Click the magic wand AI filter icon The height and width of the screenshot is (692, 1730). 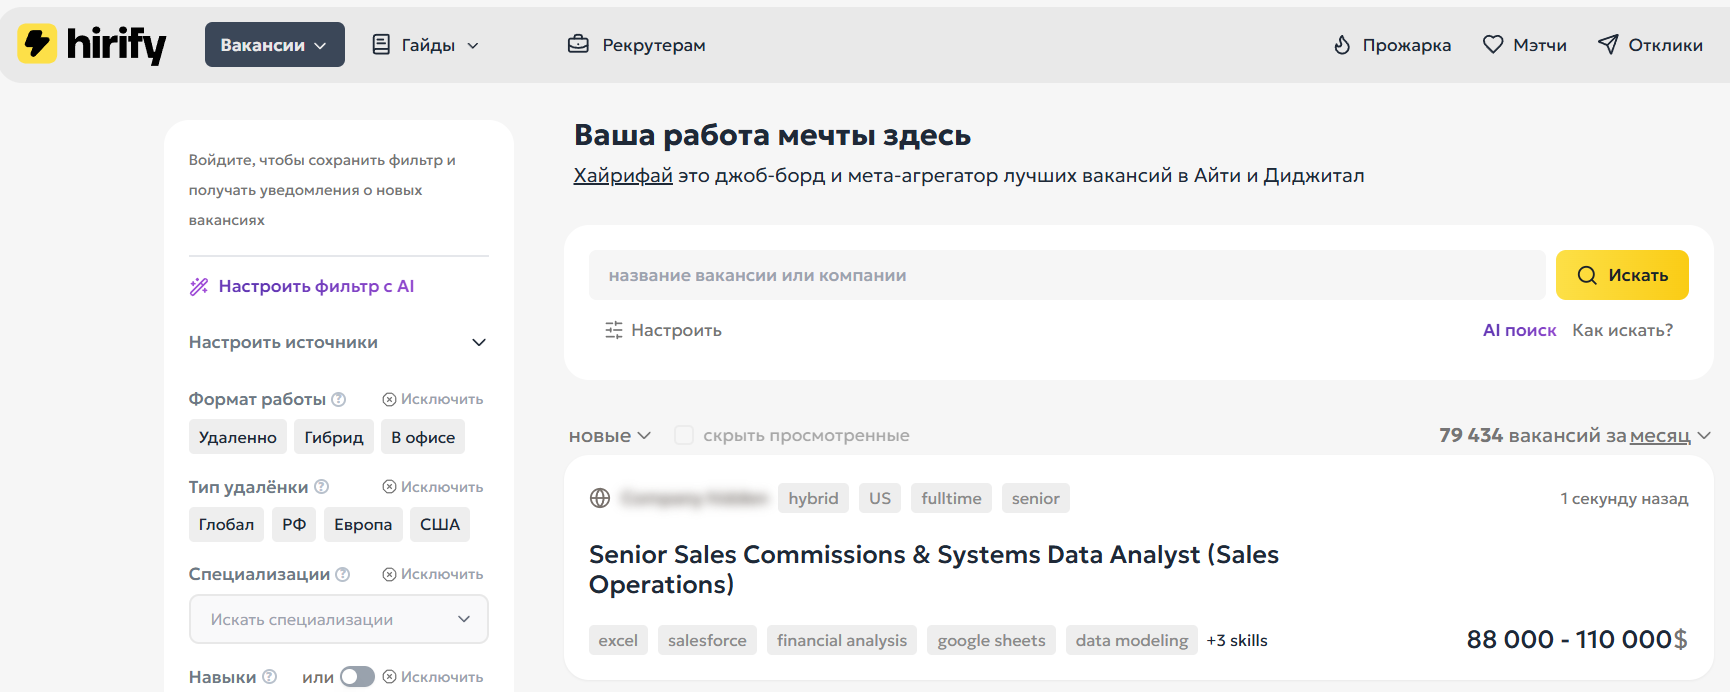[x=199, y=287]
